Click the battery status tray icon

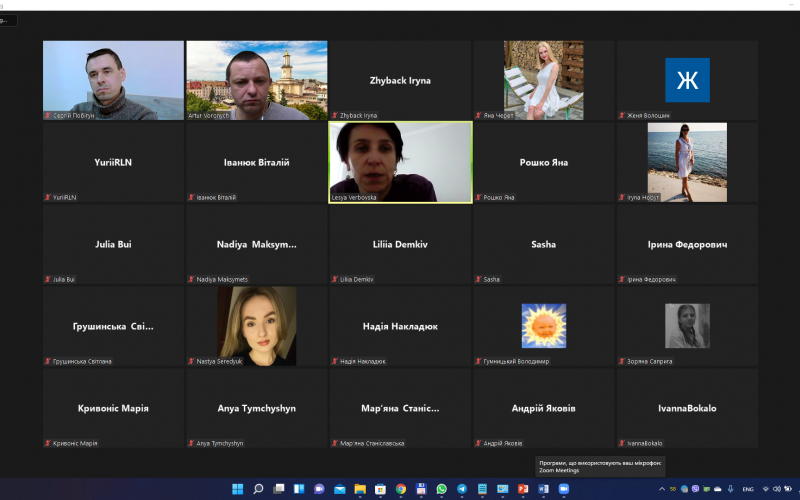(788, 489)
